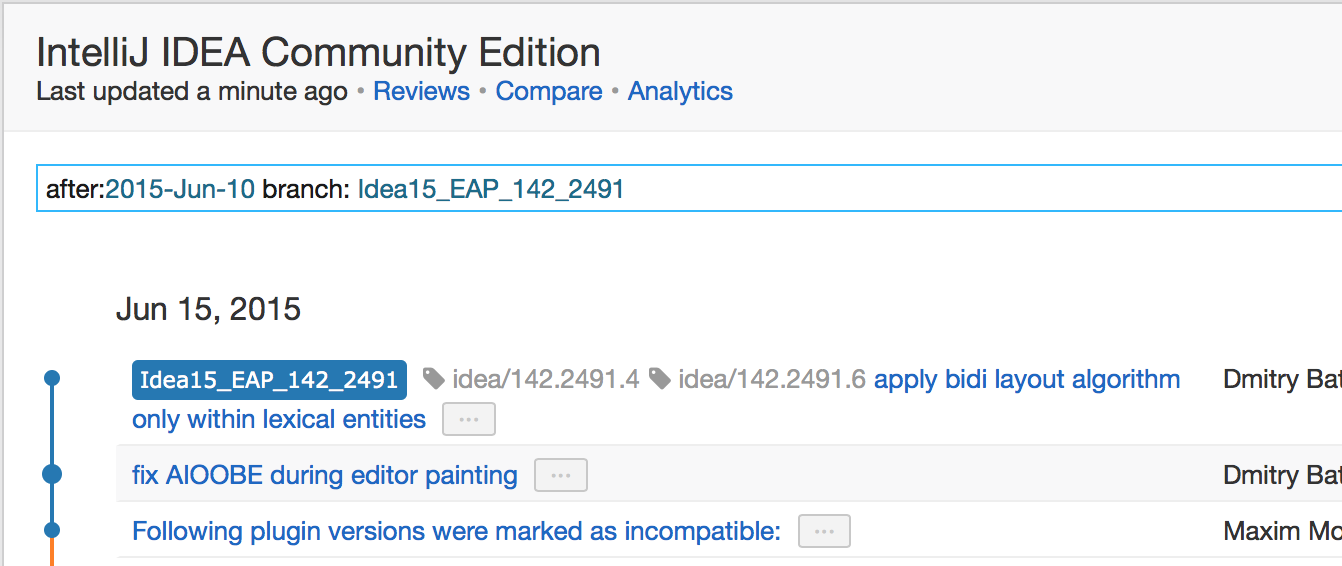
Task: Select the second commit graph node
Action: [52, 474]
